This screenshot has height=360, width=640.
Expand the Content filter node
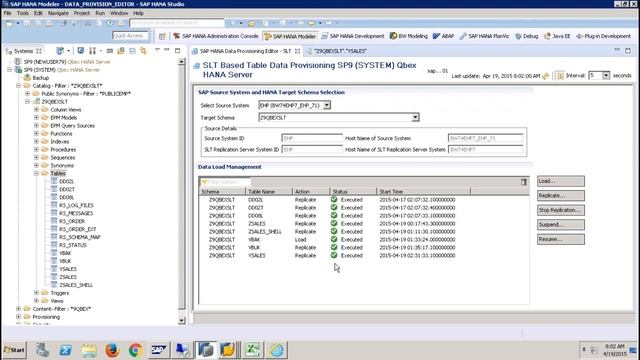click(x=18, y=309)
